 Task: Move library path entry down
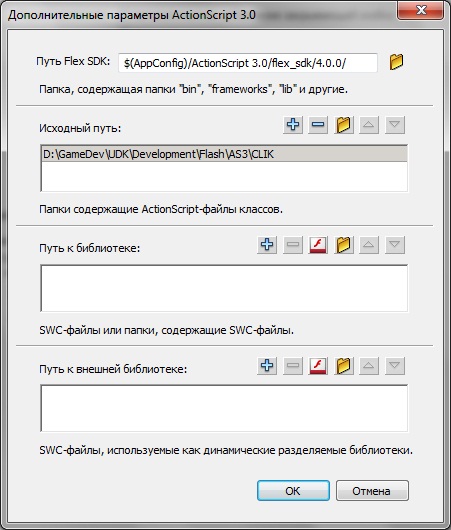(395, 245)
